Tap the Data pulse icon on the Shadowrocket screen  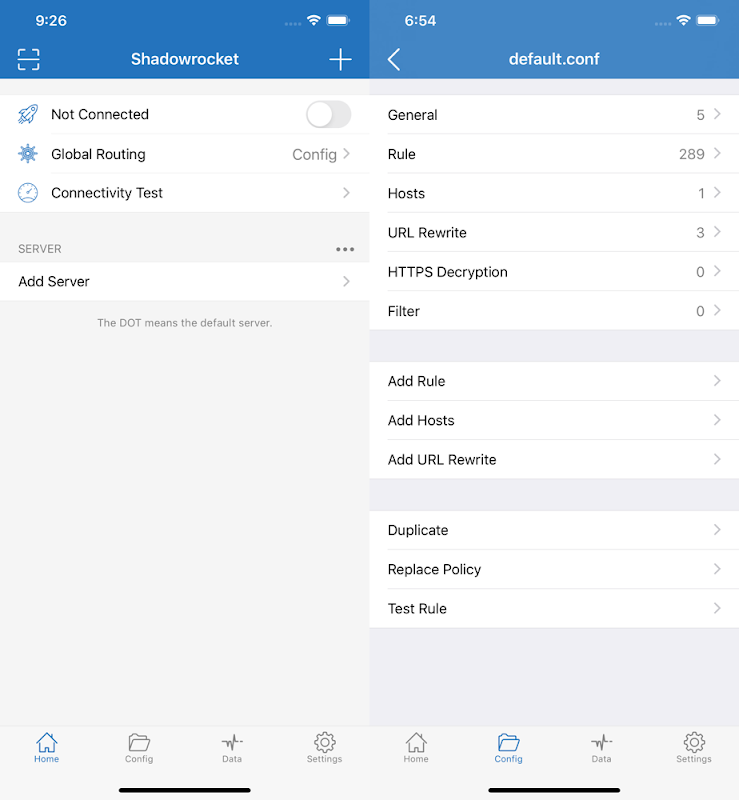pyautogui.click(x=232, y=742)
